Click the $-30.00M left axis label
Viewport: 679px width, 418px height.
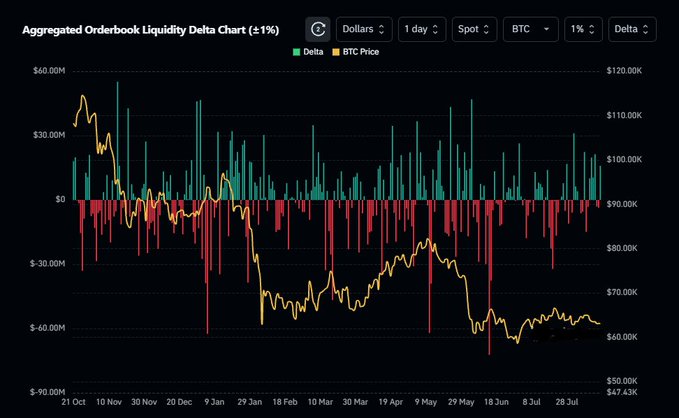pyautogui.click(x=48, y=264)
